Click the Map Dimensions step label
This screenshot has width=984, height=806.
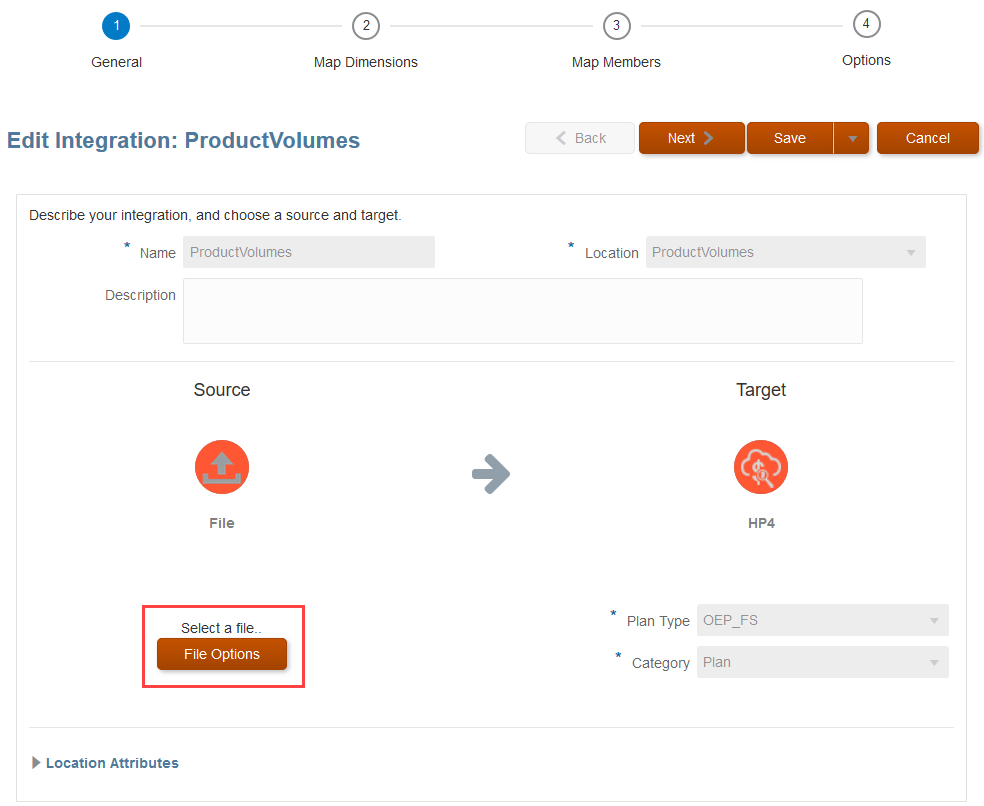pos(366,62)
